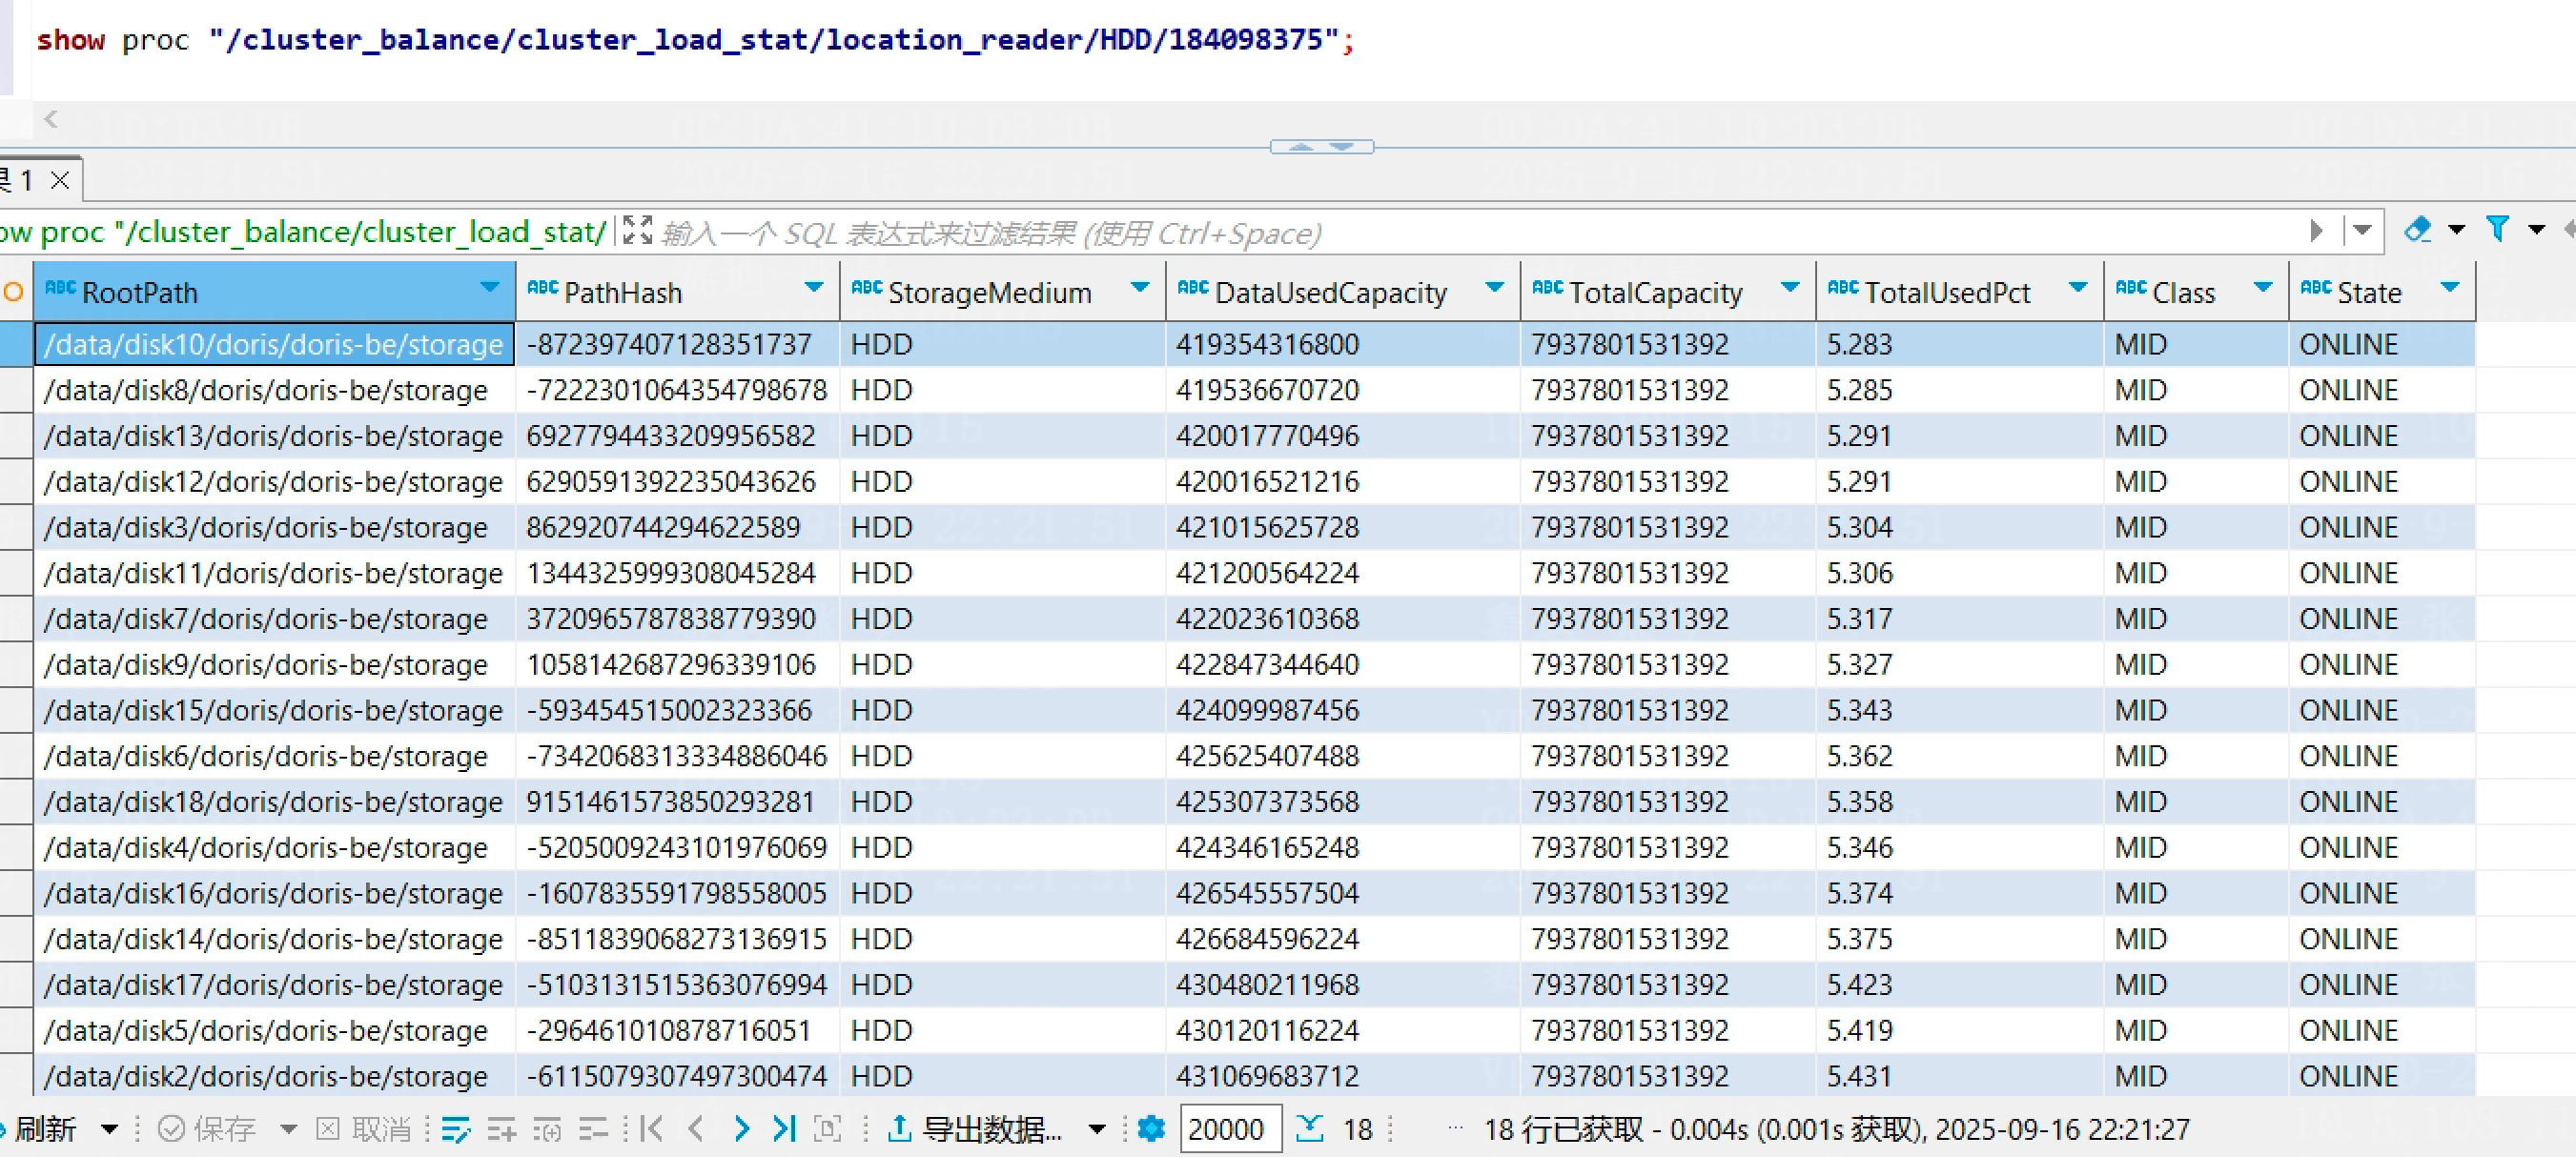Viewport: 2576px width, 1157px height.
Task: Select the TotalUsedPct column header
Action: coord(1959,292)
